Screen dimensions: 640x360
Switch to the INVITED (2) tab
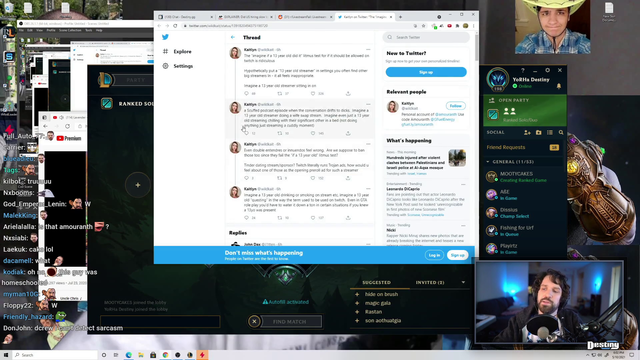pos(430,282)
